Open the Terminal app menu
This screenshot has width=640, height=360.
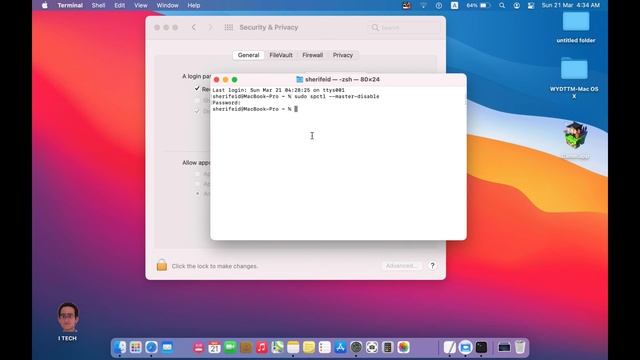(x=70, y=5)
